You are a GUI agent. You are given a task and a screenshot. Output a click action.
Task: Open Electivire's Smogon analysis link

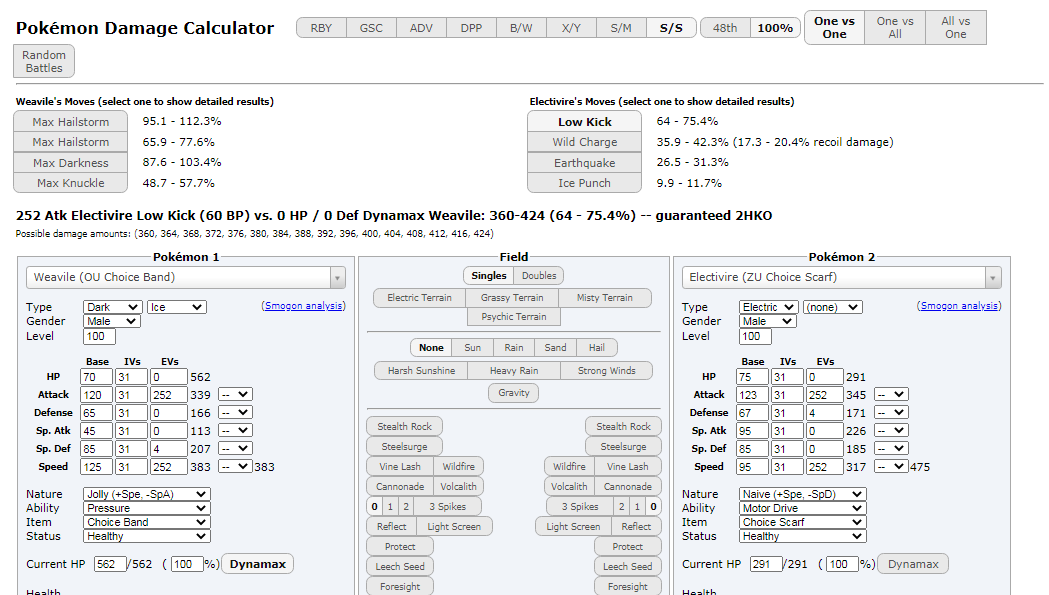[959, 306]
